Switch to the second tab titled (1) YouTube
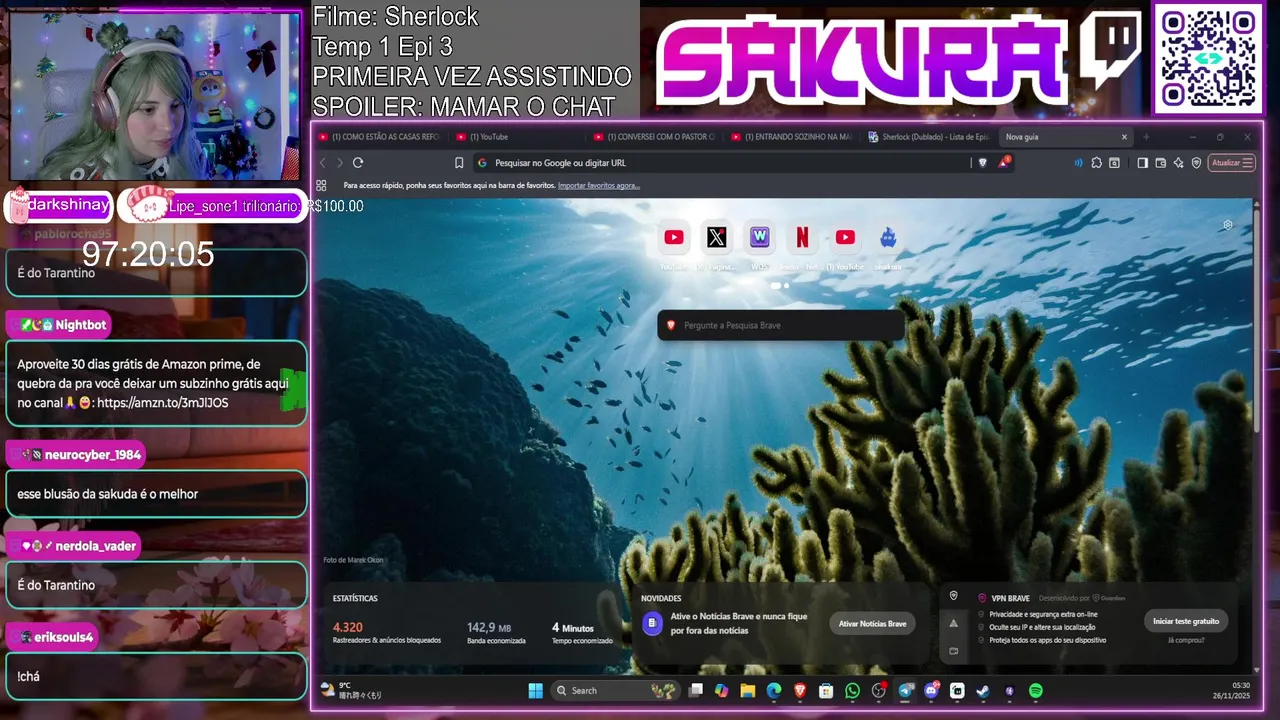The image size is (1280, 720). tap(518, 137)
